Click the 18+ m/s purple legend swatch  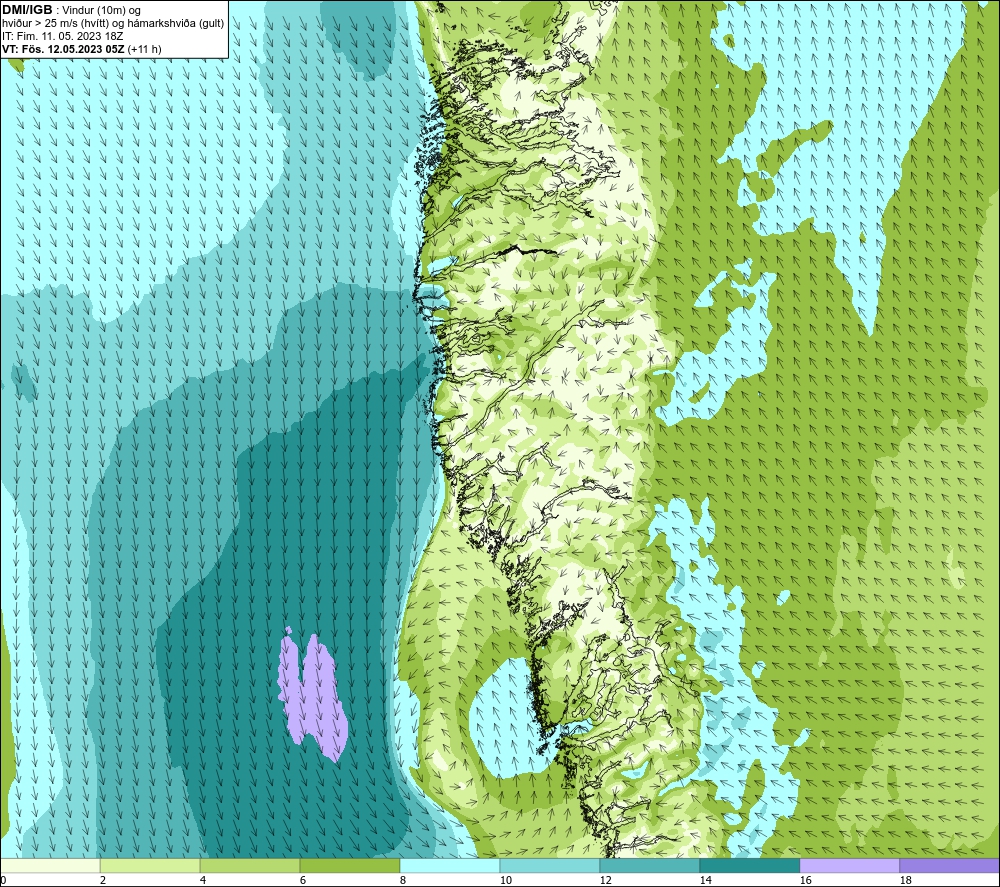coord(950,865)
